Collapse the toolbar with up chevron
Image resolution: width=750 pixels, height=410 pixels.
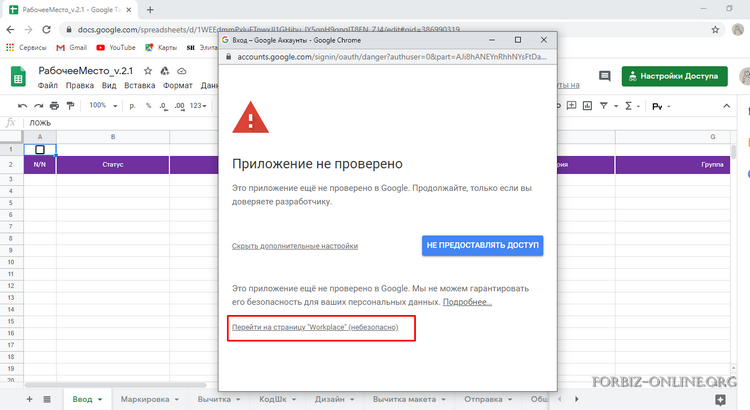click(x=726, y=106)
